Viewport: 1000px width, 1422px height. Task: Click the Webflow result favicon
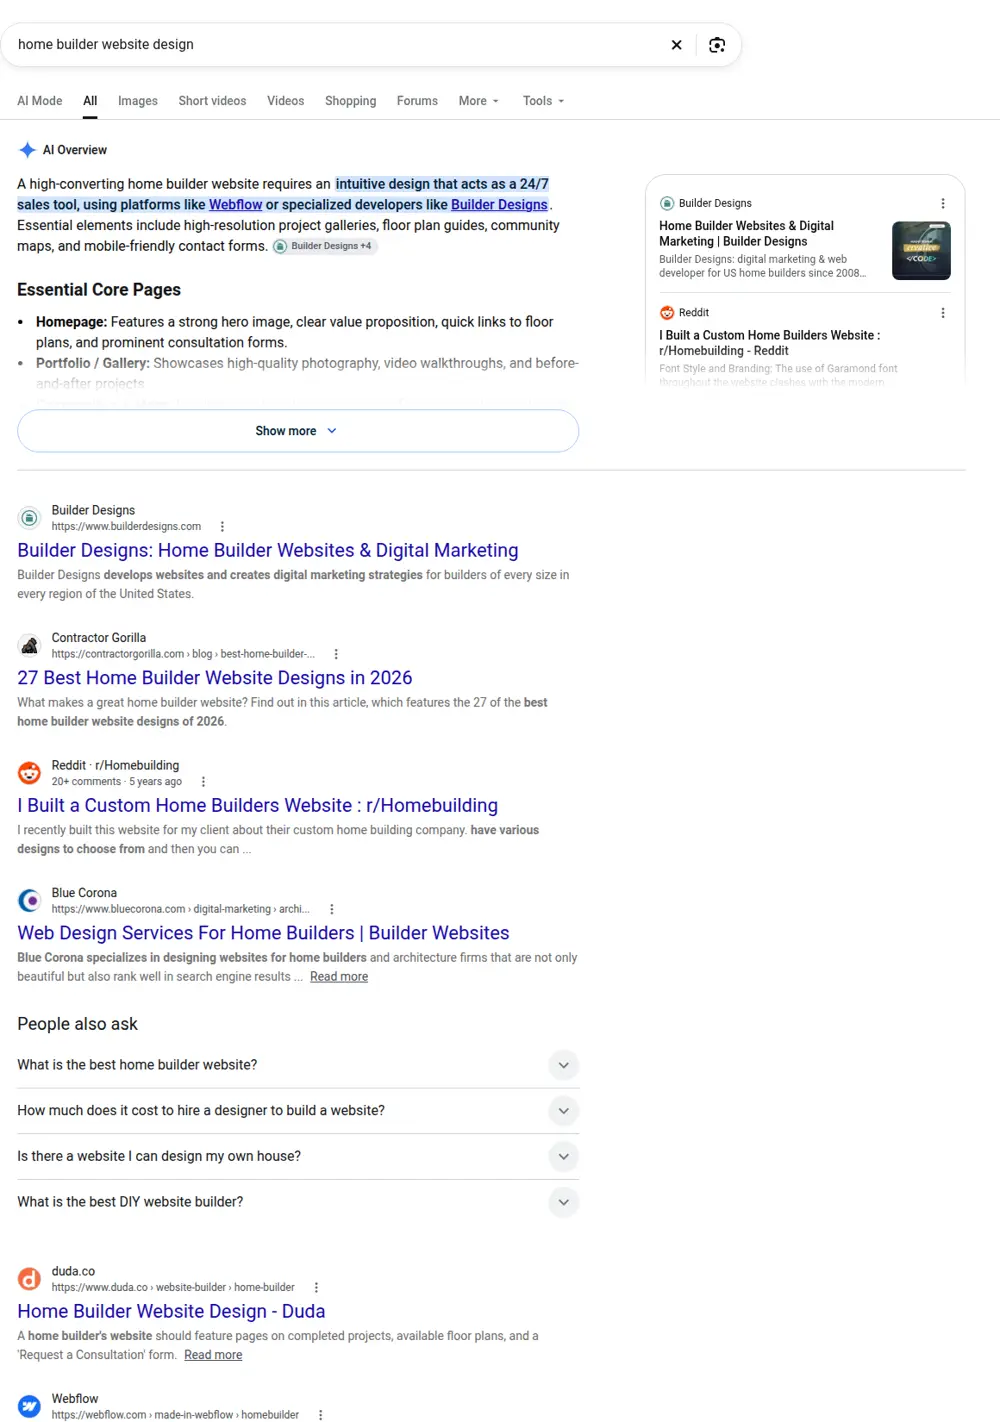tap(30, 1406)
